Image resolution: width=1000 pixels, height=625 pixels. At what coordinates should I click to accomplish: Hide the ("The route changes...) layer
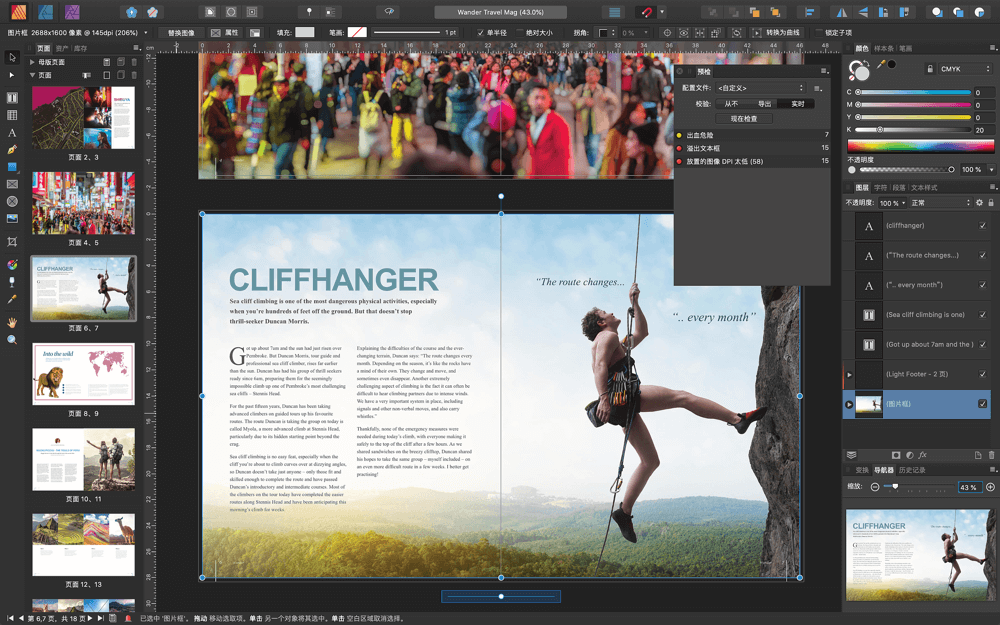click(982, 255)
